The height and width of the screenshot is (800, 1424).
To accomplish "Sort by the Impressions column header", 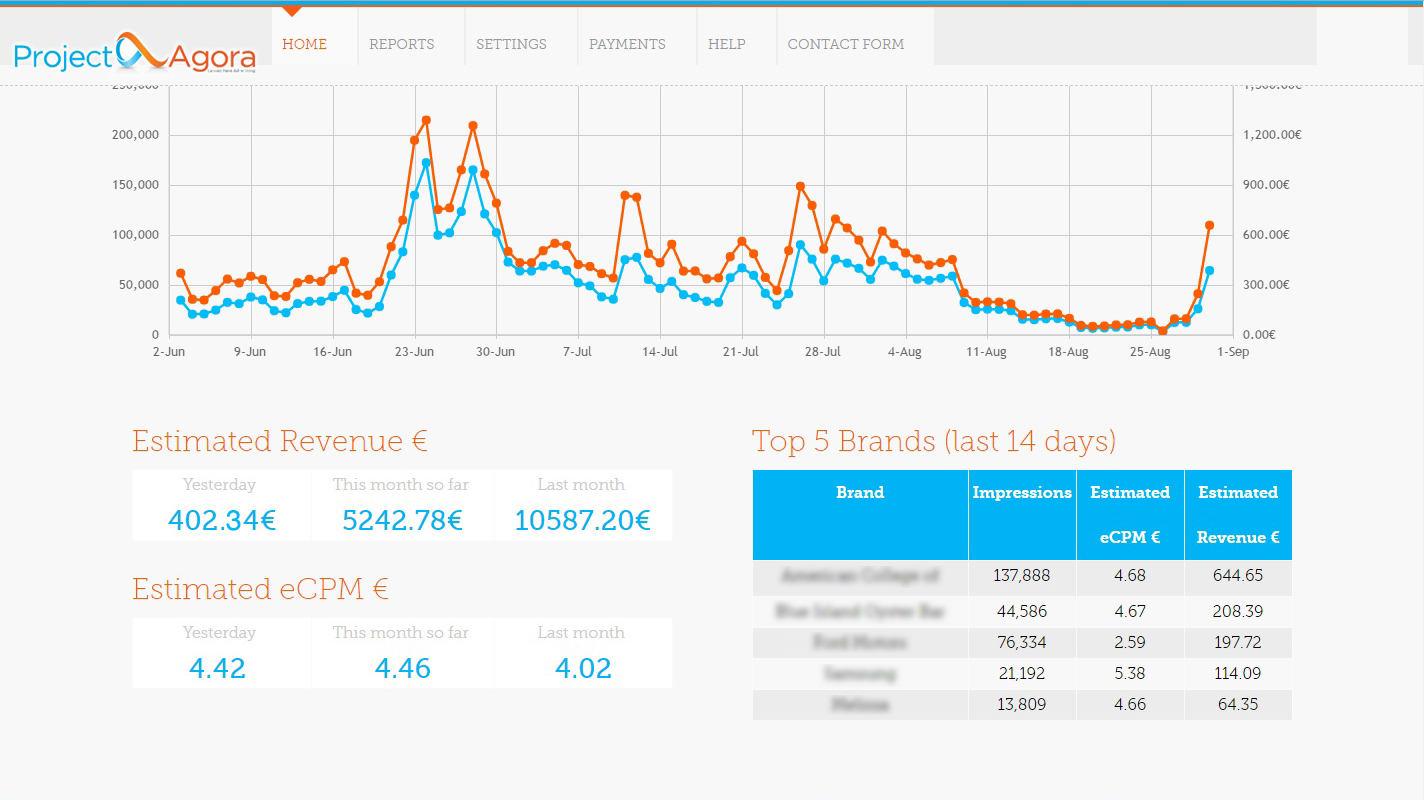I will (x=1021, y=492).
